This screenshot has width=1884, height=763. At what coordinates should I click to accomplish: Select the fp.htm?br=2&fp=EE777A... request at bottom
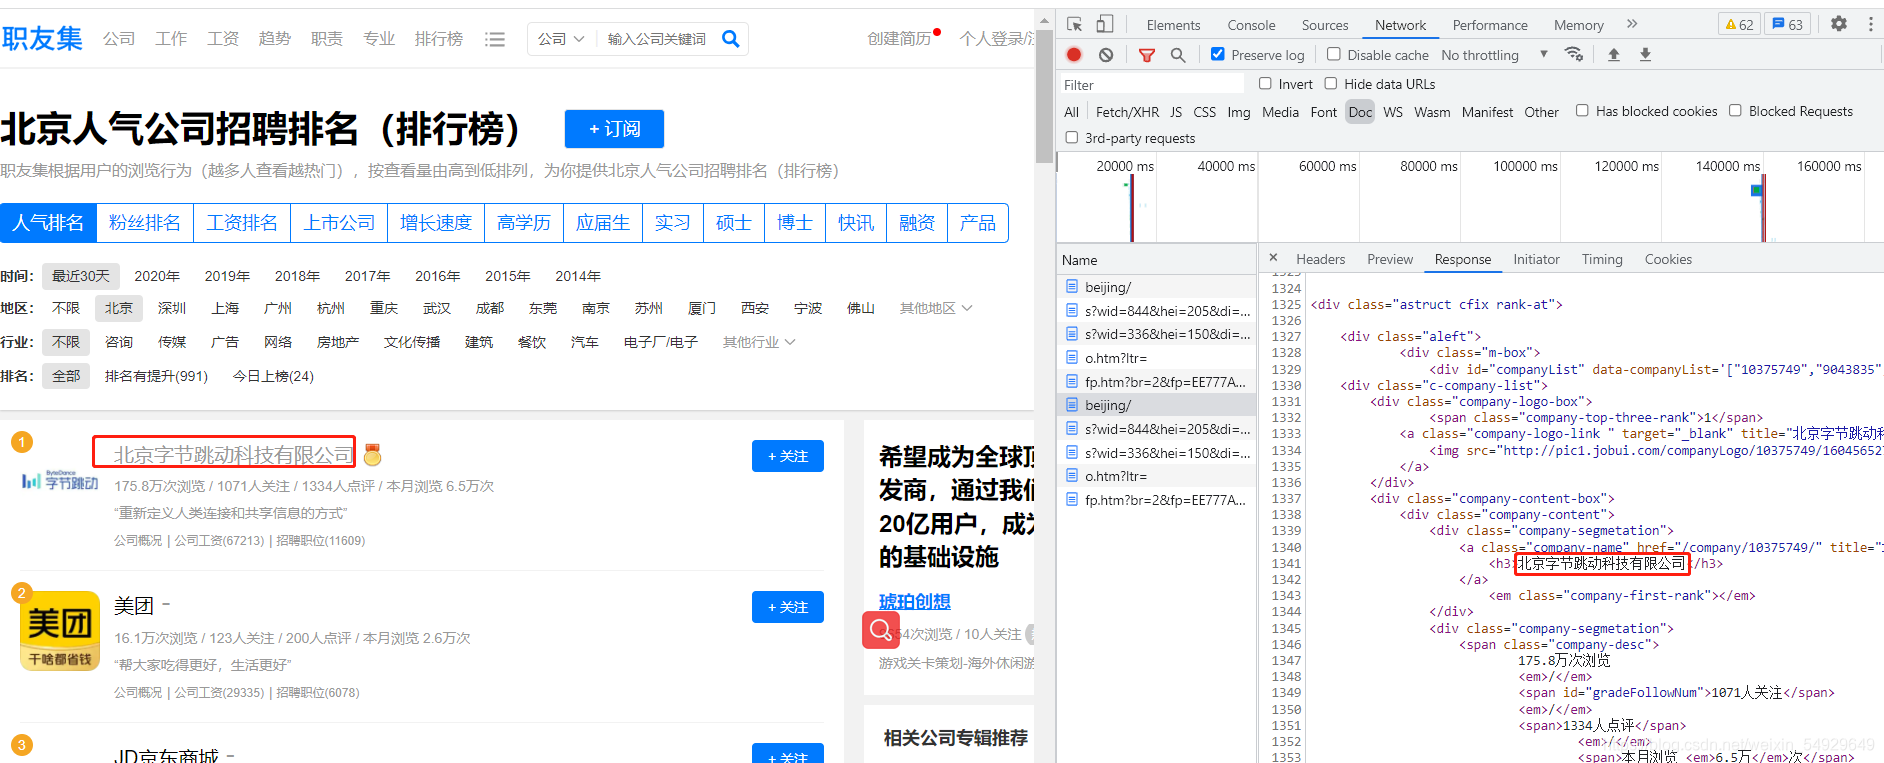[x=1157, y=500]
